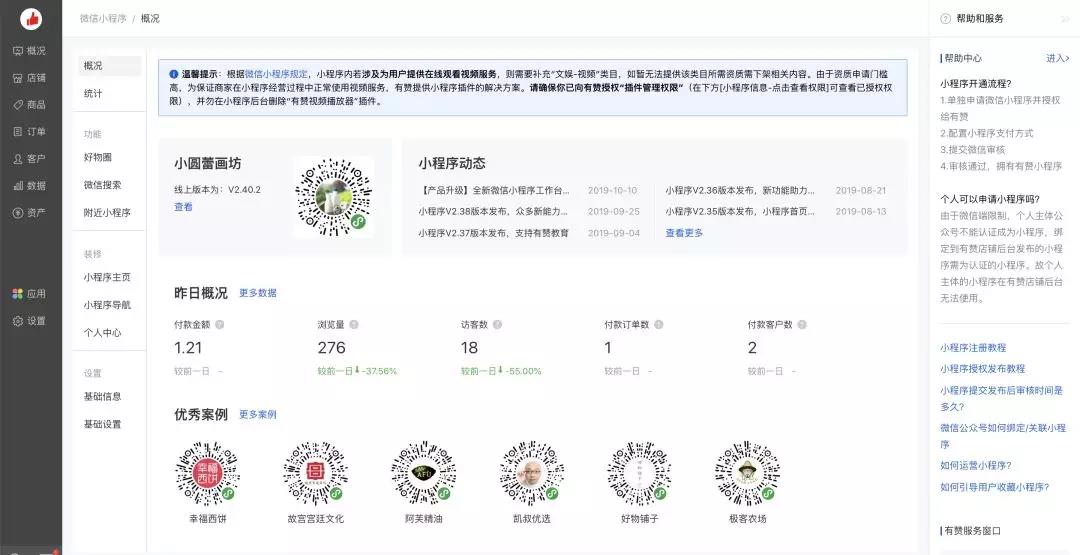Image resolution: width=1080 pixels, height=555 pixels.
Task: Click 进入> in 帮助中心
Action: [1057, 59]
